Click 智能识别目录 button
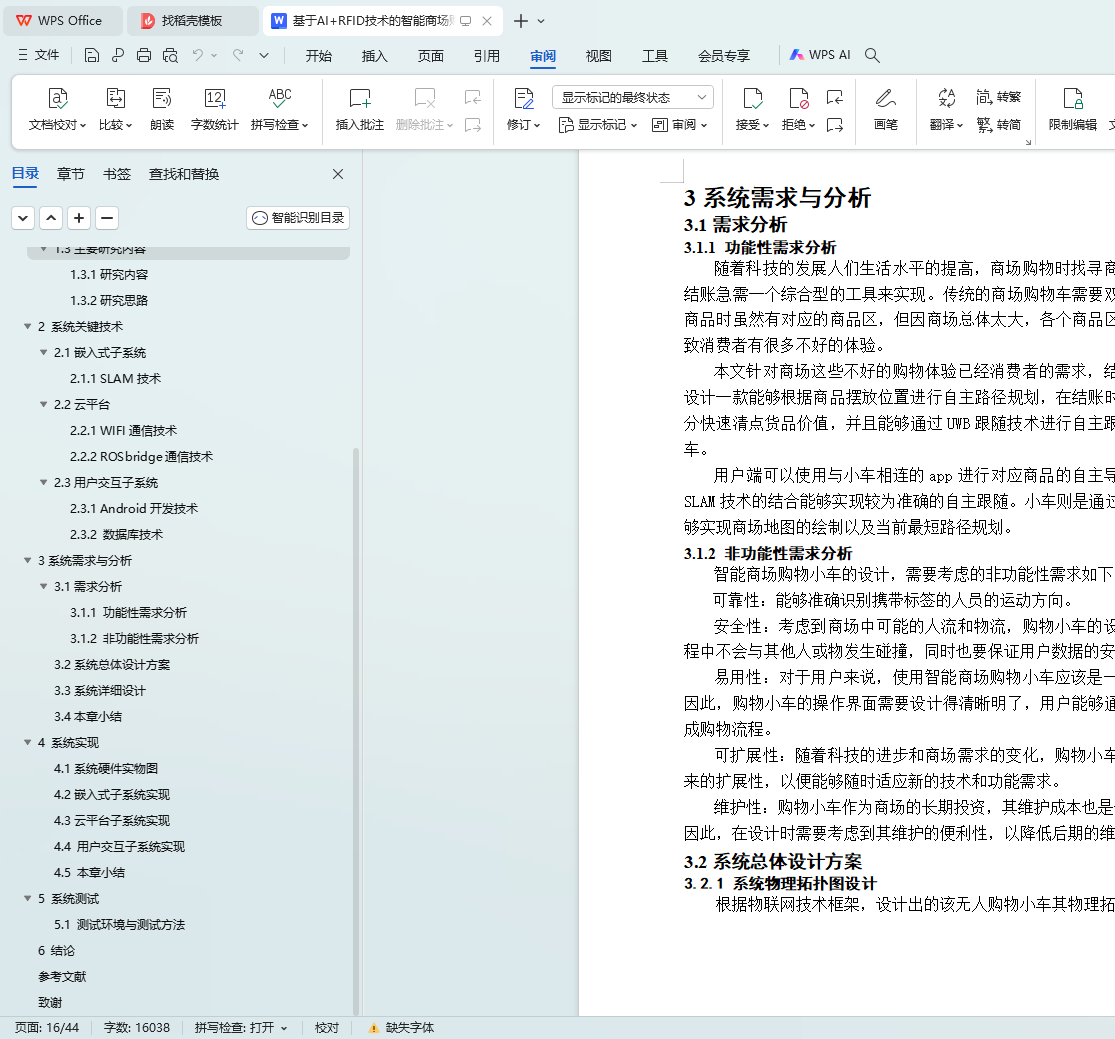1115x1039 pixels. tap(298, 218)
